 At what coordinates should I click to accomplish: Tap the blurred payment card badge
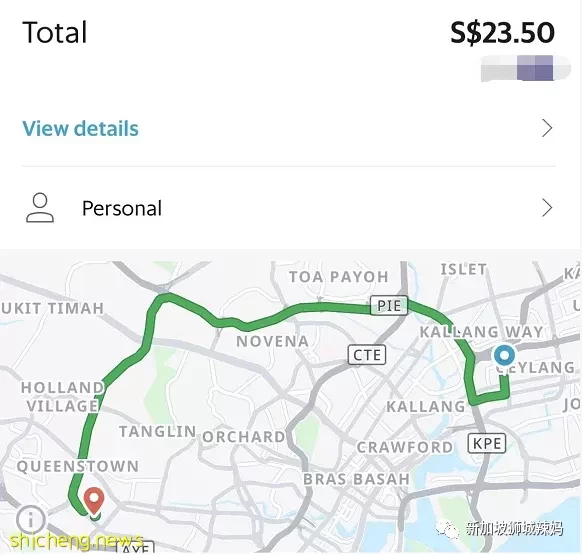tap(525, 68)
